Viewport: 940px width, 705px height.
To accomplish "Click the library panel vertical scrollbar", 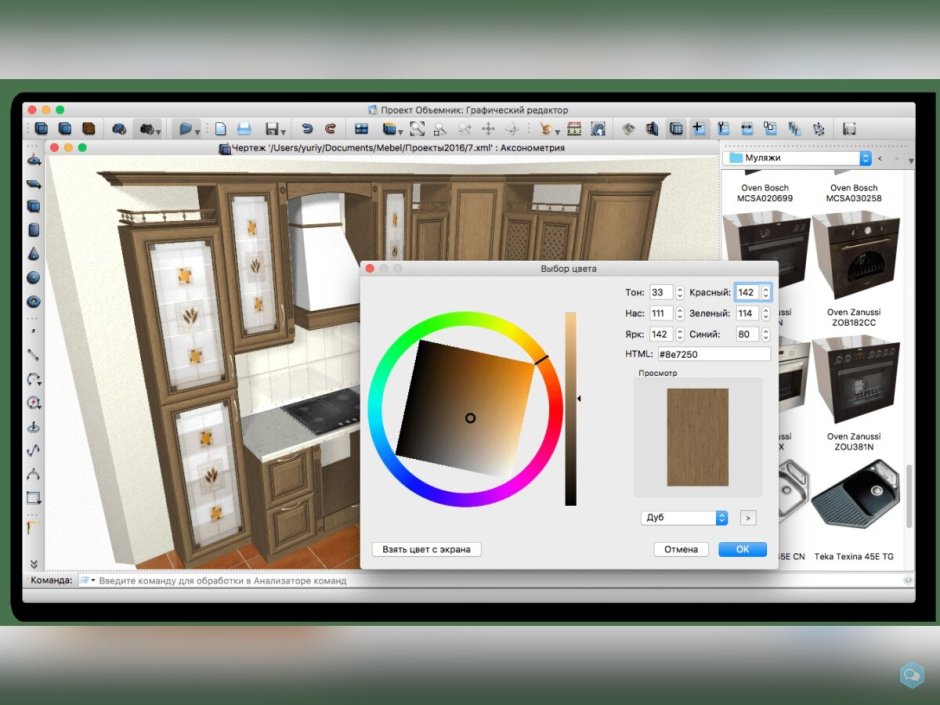I will click(x=910, y=495).
